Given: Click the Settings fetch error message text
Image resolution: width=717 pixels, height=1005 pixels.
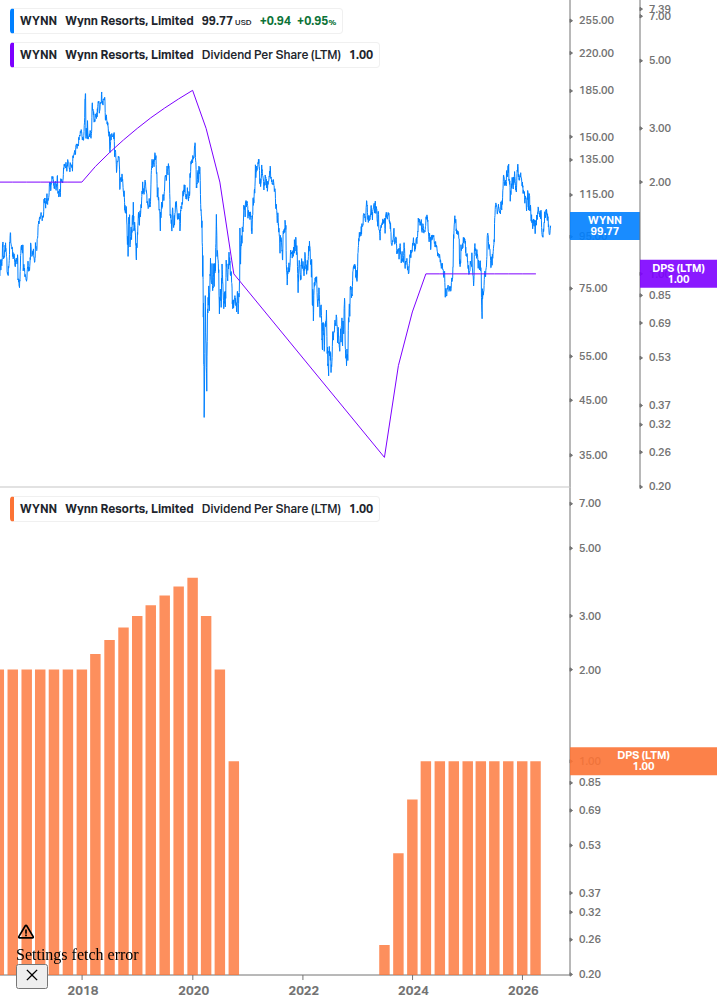Looking at the screenshot, I should click(77, 954).
